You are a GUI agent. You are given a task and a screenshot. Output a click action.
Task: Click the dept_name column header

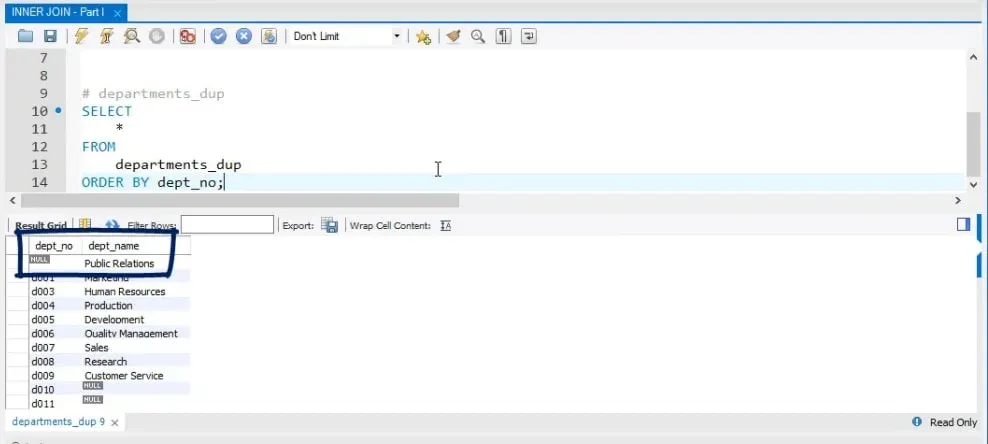click(x=113, y=245)
